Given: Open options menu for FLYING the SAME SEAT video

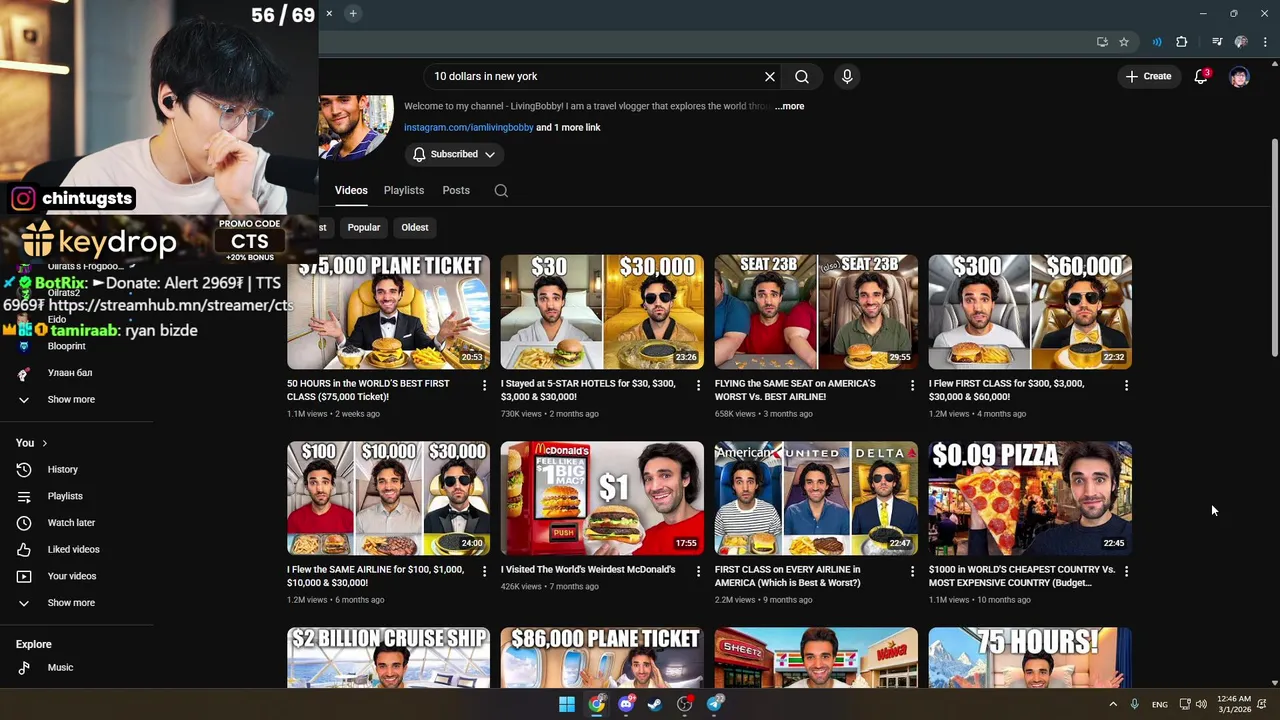Looking at the screenshot, I should point(913,385).
